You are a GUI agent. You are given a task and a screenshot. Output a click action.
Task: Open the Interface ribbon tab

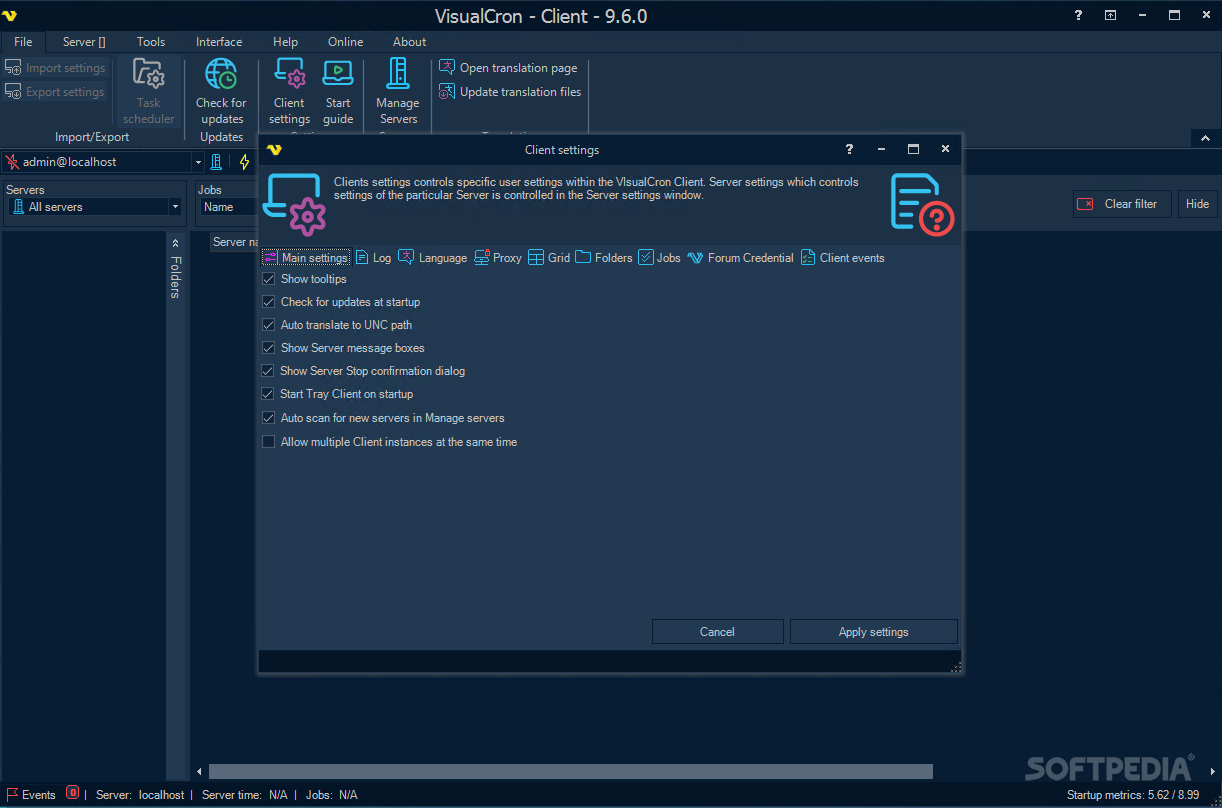point(219,42)
